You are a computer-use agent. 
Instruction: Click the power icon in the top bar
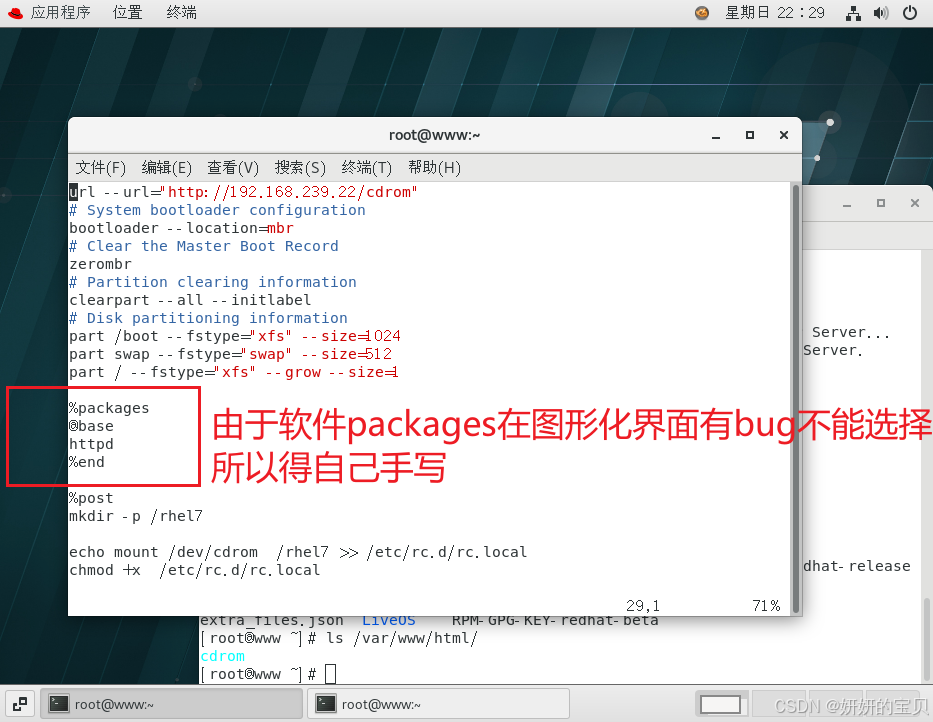(910, 12)
